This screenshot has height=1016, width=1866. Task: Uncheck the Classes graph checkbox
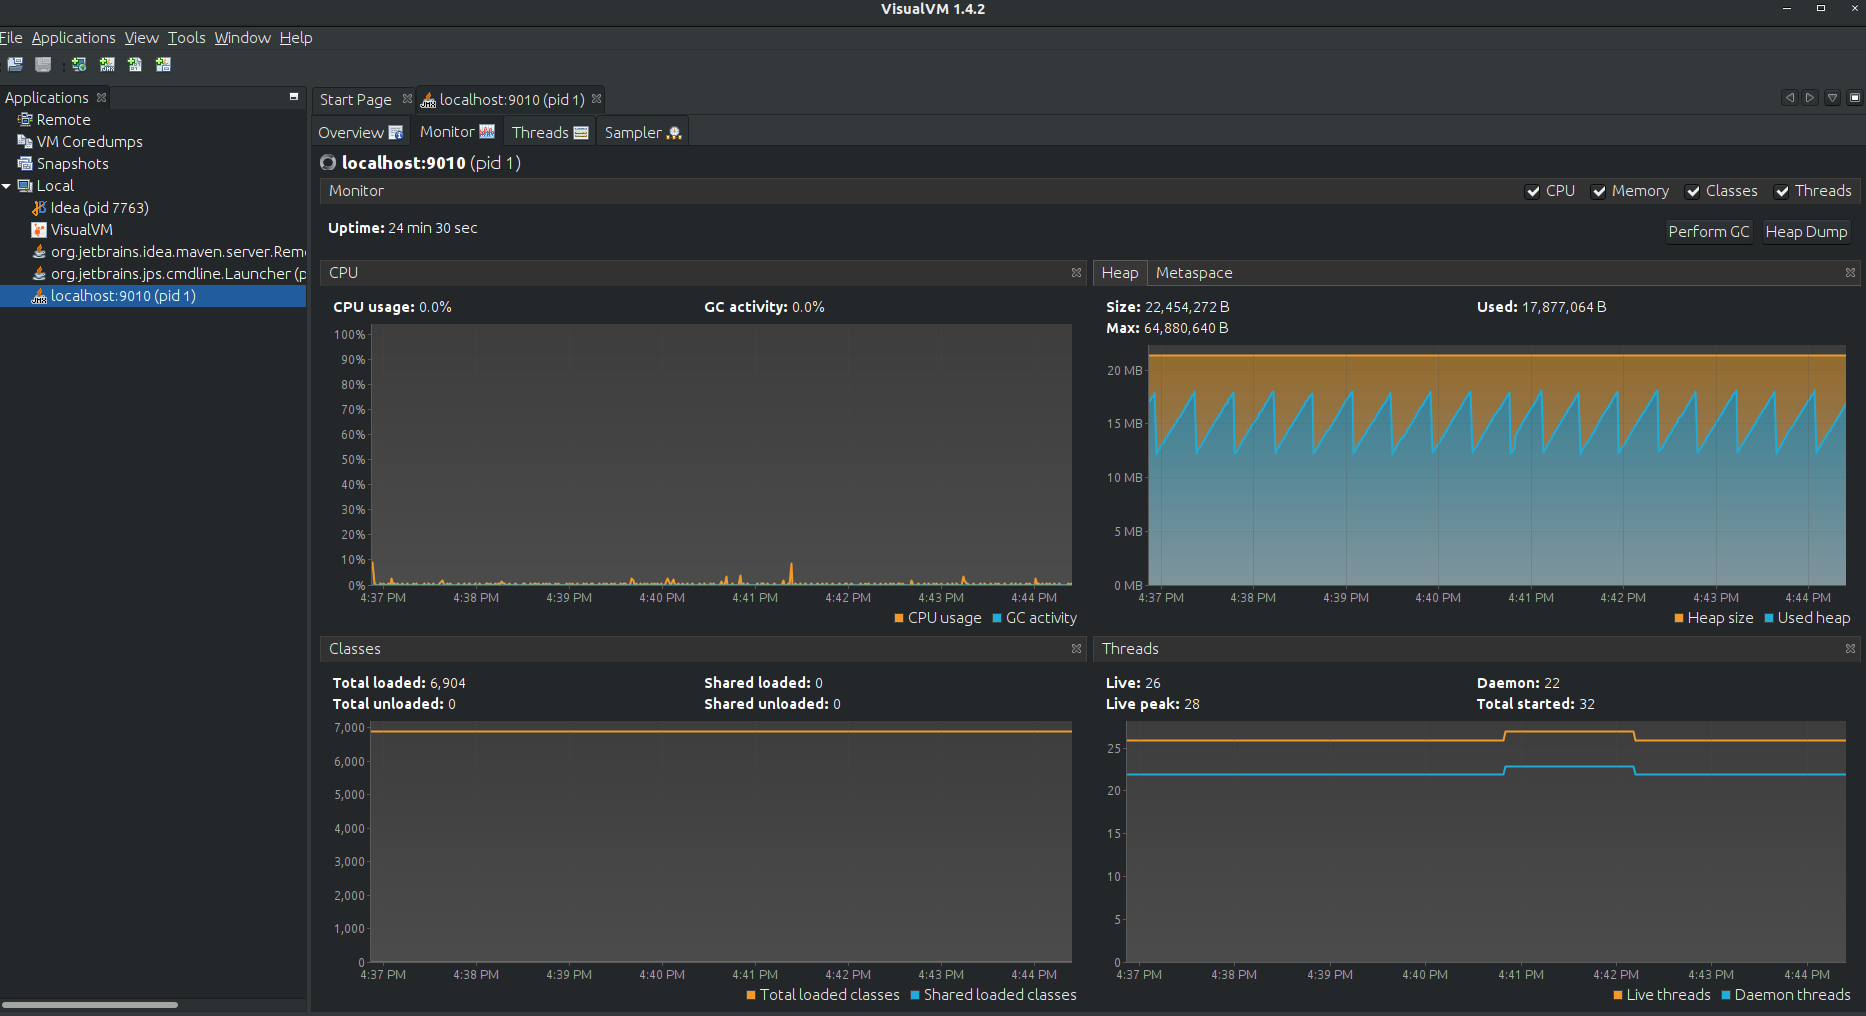pyautogui.click(x=1692, y=192)
